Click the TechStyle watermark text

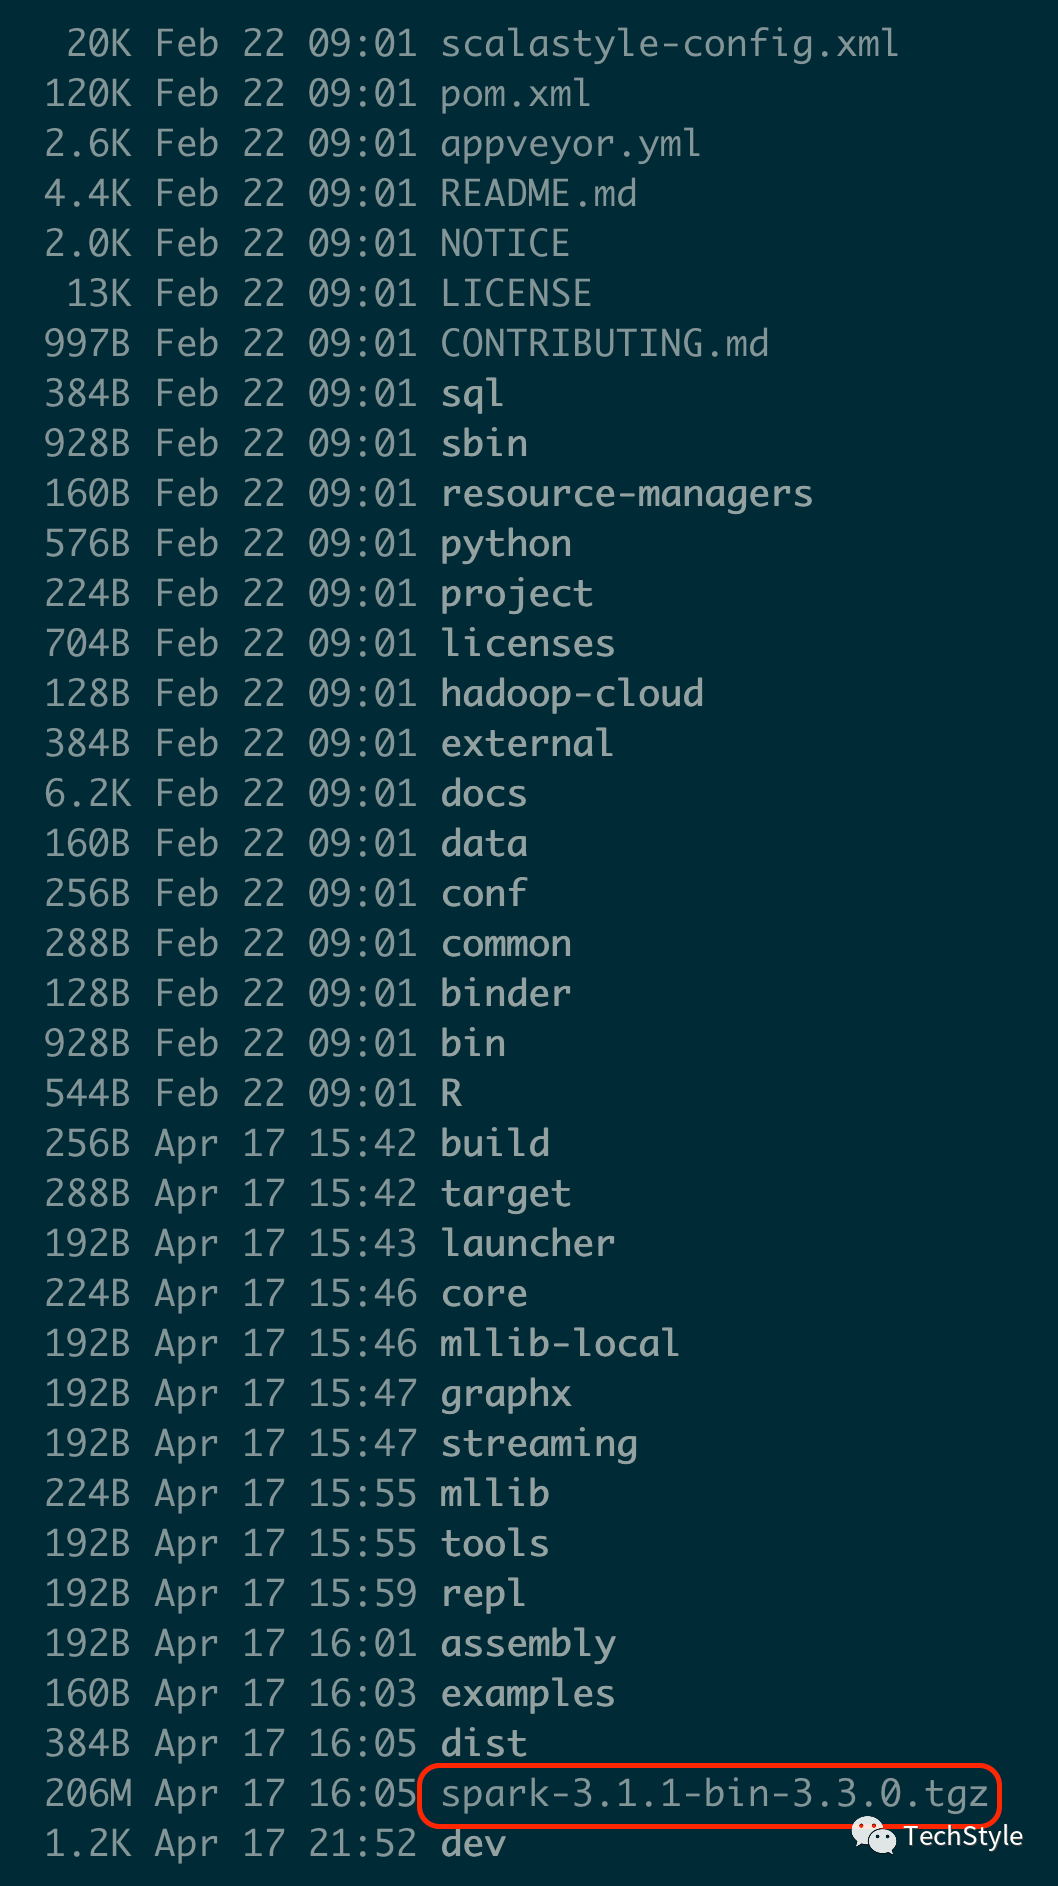point(963,1836)
